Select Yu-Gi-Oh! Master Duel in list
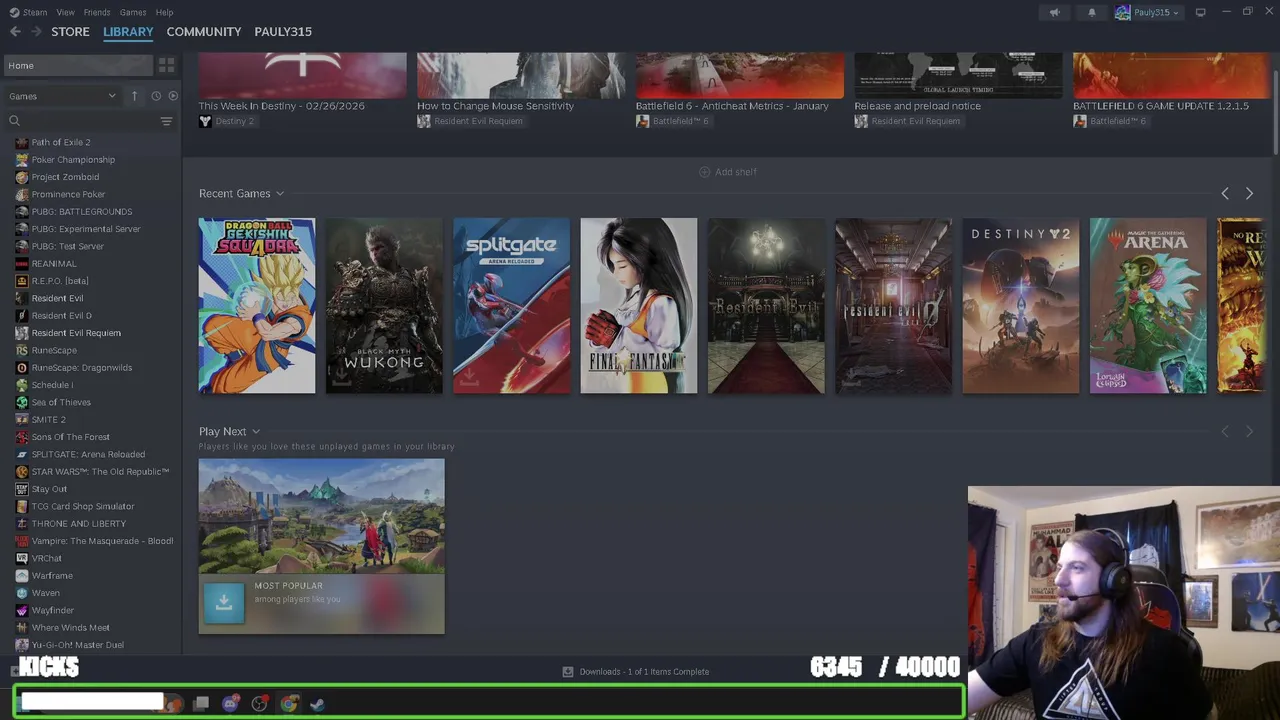Viewport: 1280px width, 720px height. click(77, 645)
